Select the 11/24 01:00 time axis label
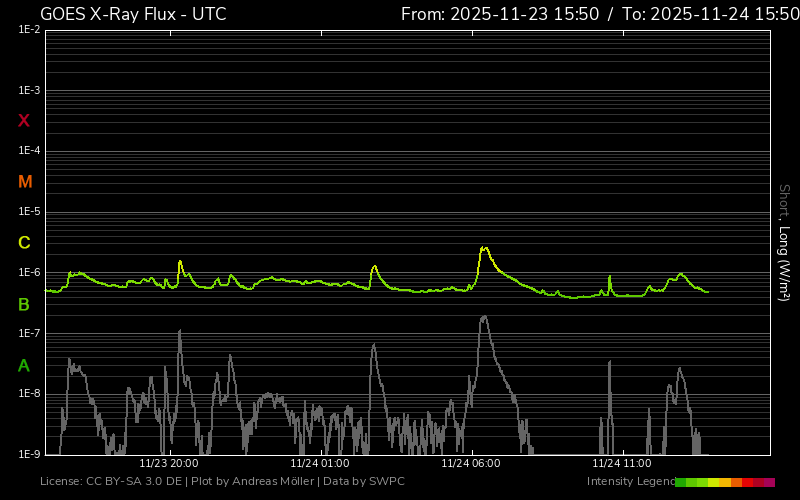 320,463
